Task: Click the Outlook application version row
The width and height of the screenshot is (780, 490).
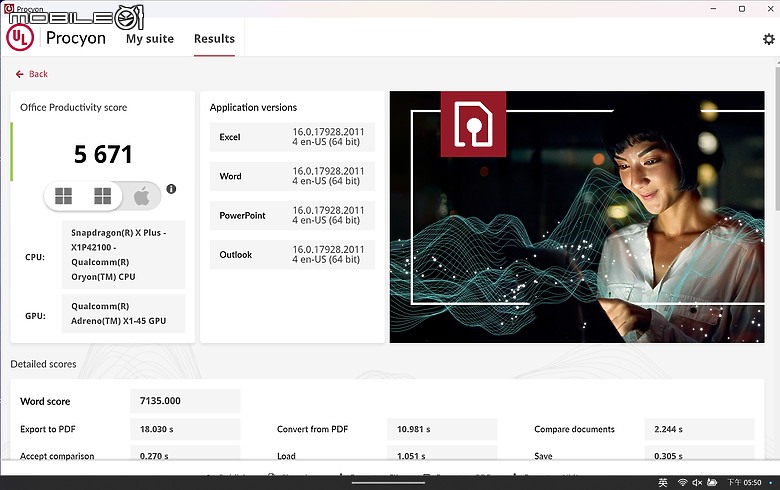Action: coord(292,255)
